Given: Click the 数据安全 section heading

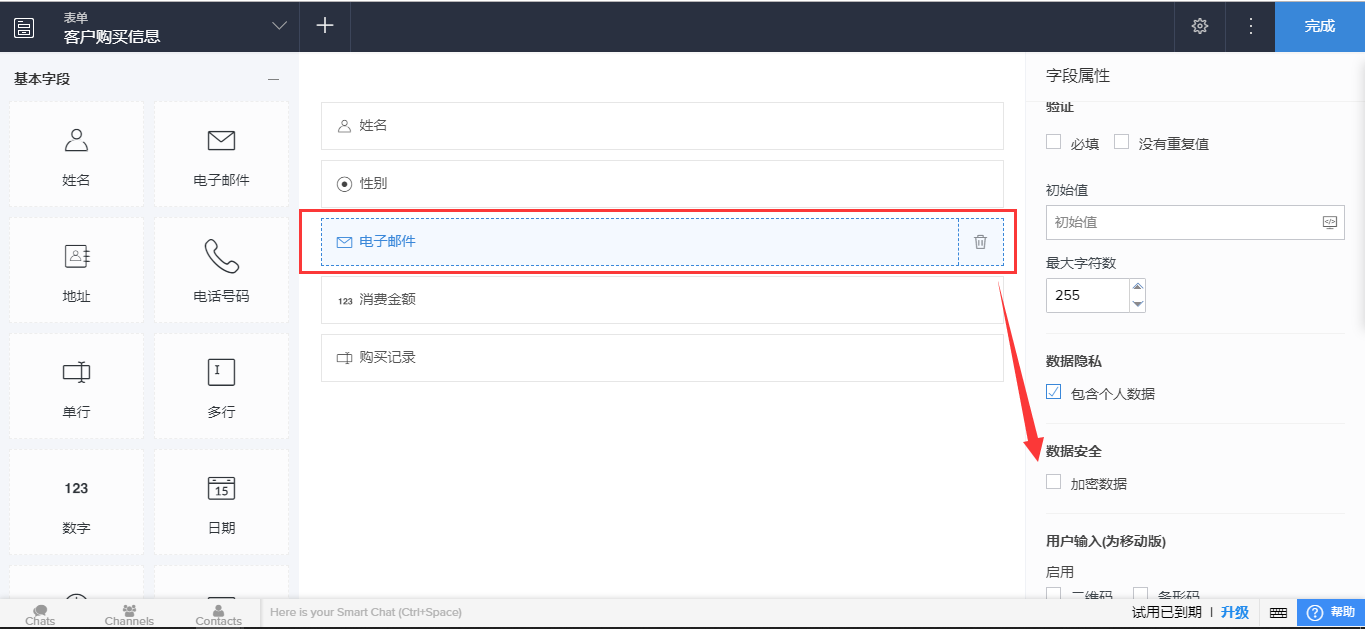Looking at the screenshot, I should 1074,451.
